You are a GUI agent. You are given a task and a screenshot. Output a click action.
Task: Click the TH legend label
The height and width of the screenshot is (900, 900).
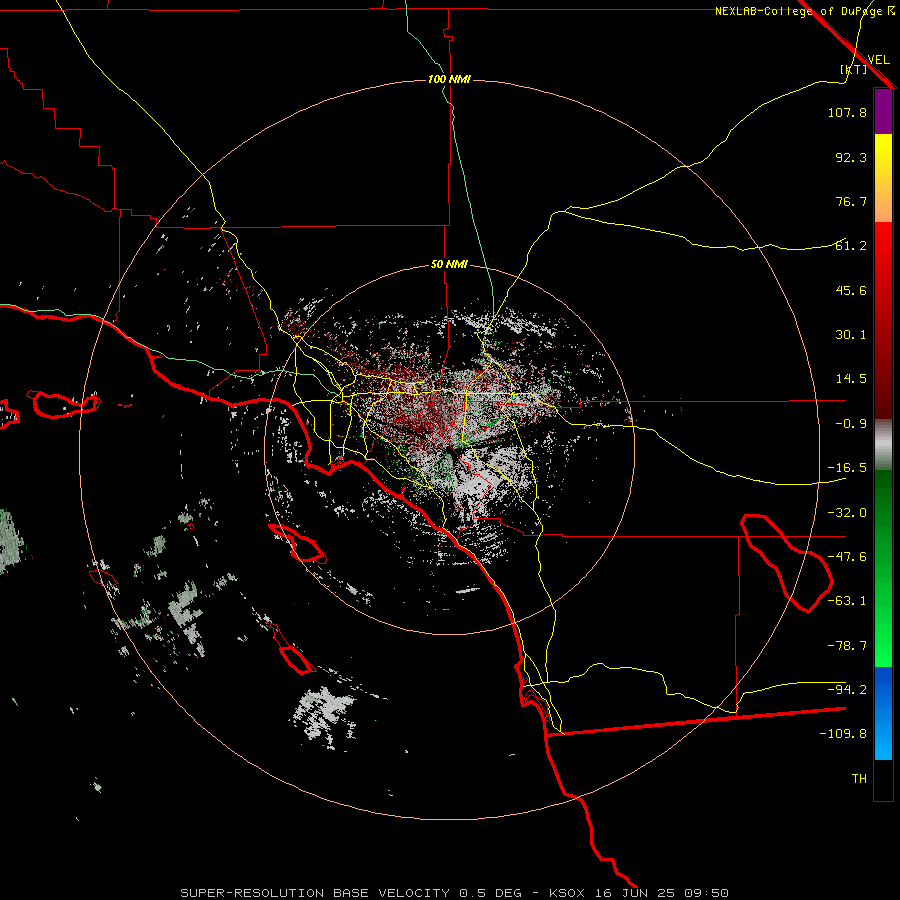pyautogui.click(x=859, y=779)
